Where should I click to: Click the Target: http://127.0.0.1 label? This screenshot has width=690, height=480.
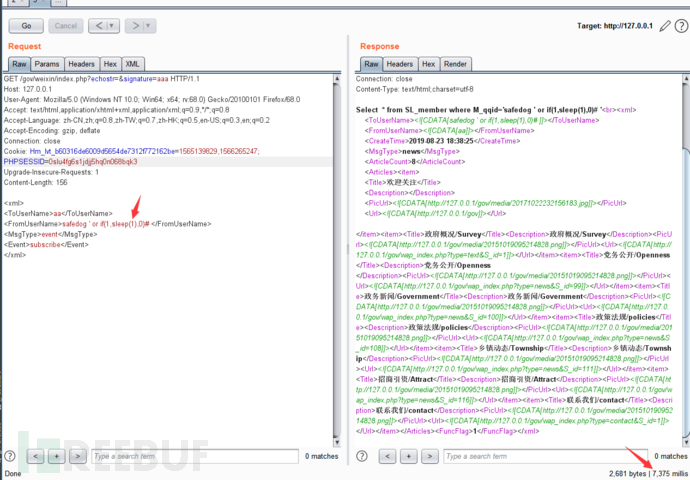pos(615,26)
